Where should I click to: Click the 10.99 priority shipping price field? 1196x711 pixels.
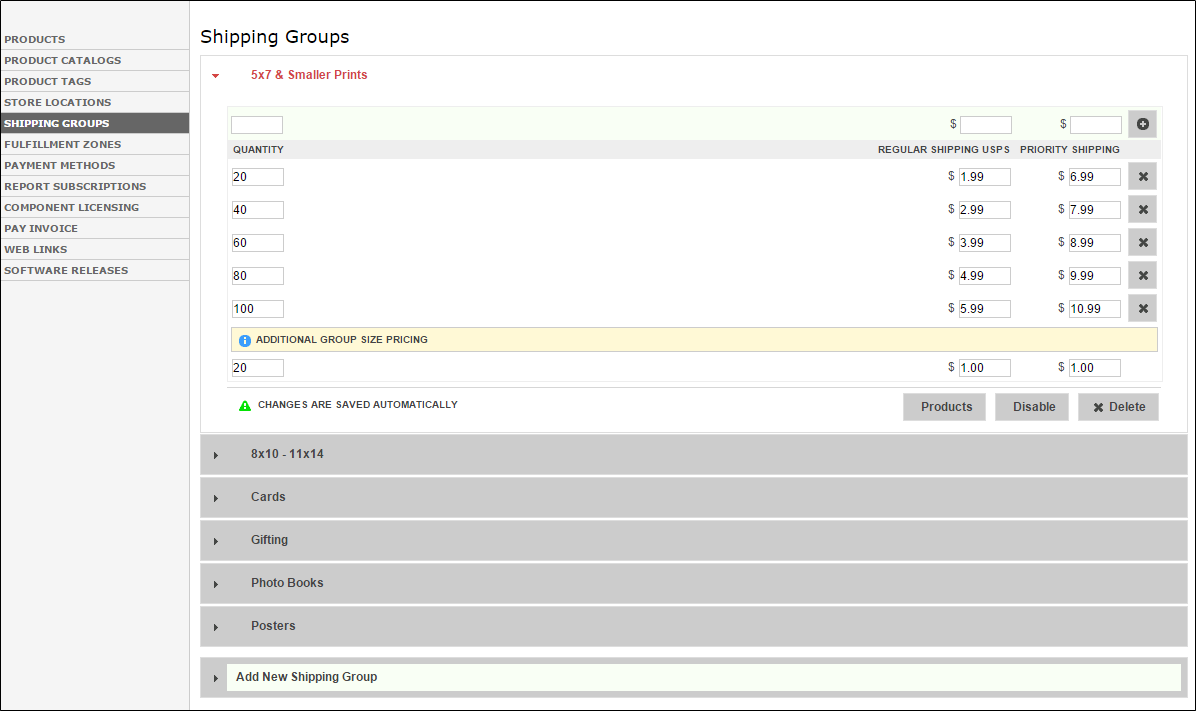click(x=1095, y=309)
